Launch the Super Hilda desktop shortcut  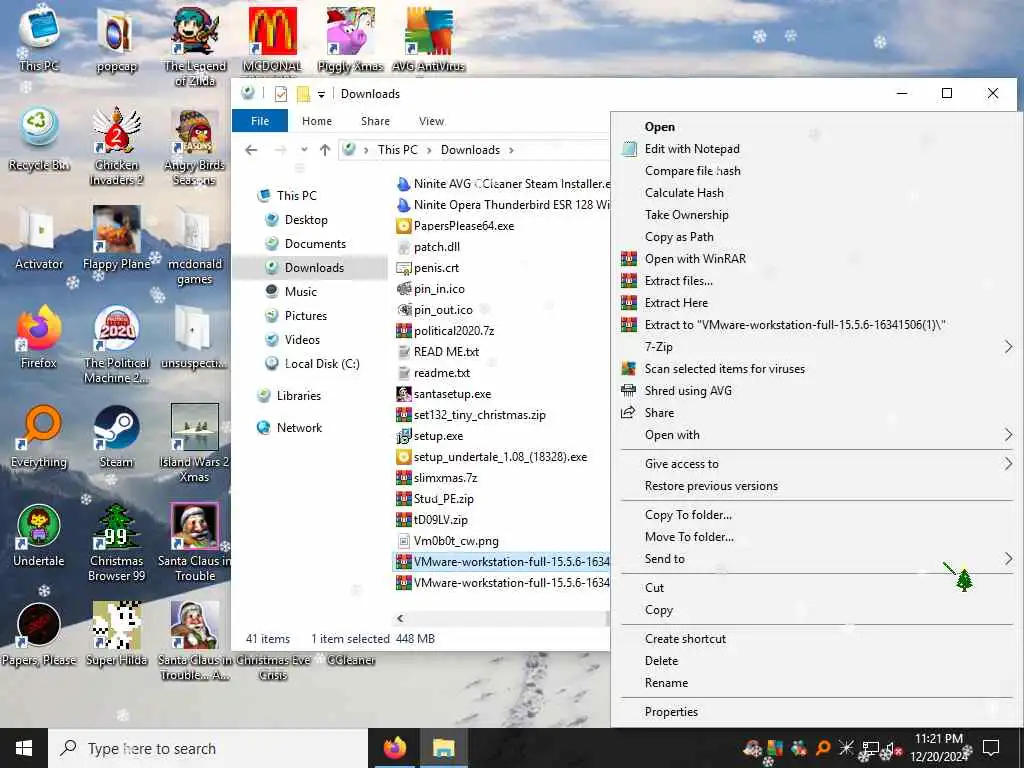point(116,633)
